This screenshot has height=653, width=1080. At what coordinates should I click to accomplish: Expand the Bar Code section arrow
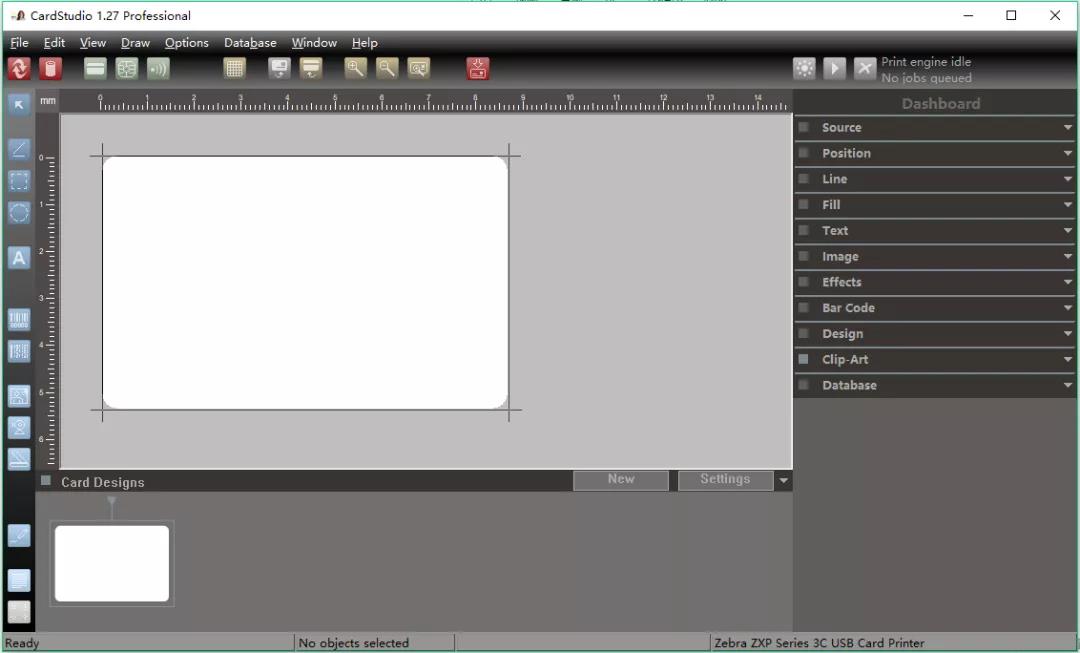point(1068,308)
